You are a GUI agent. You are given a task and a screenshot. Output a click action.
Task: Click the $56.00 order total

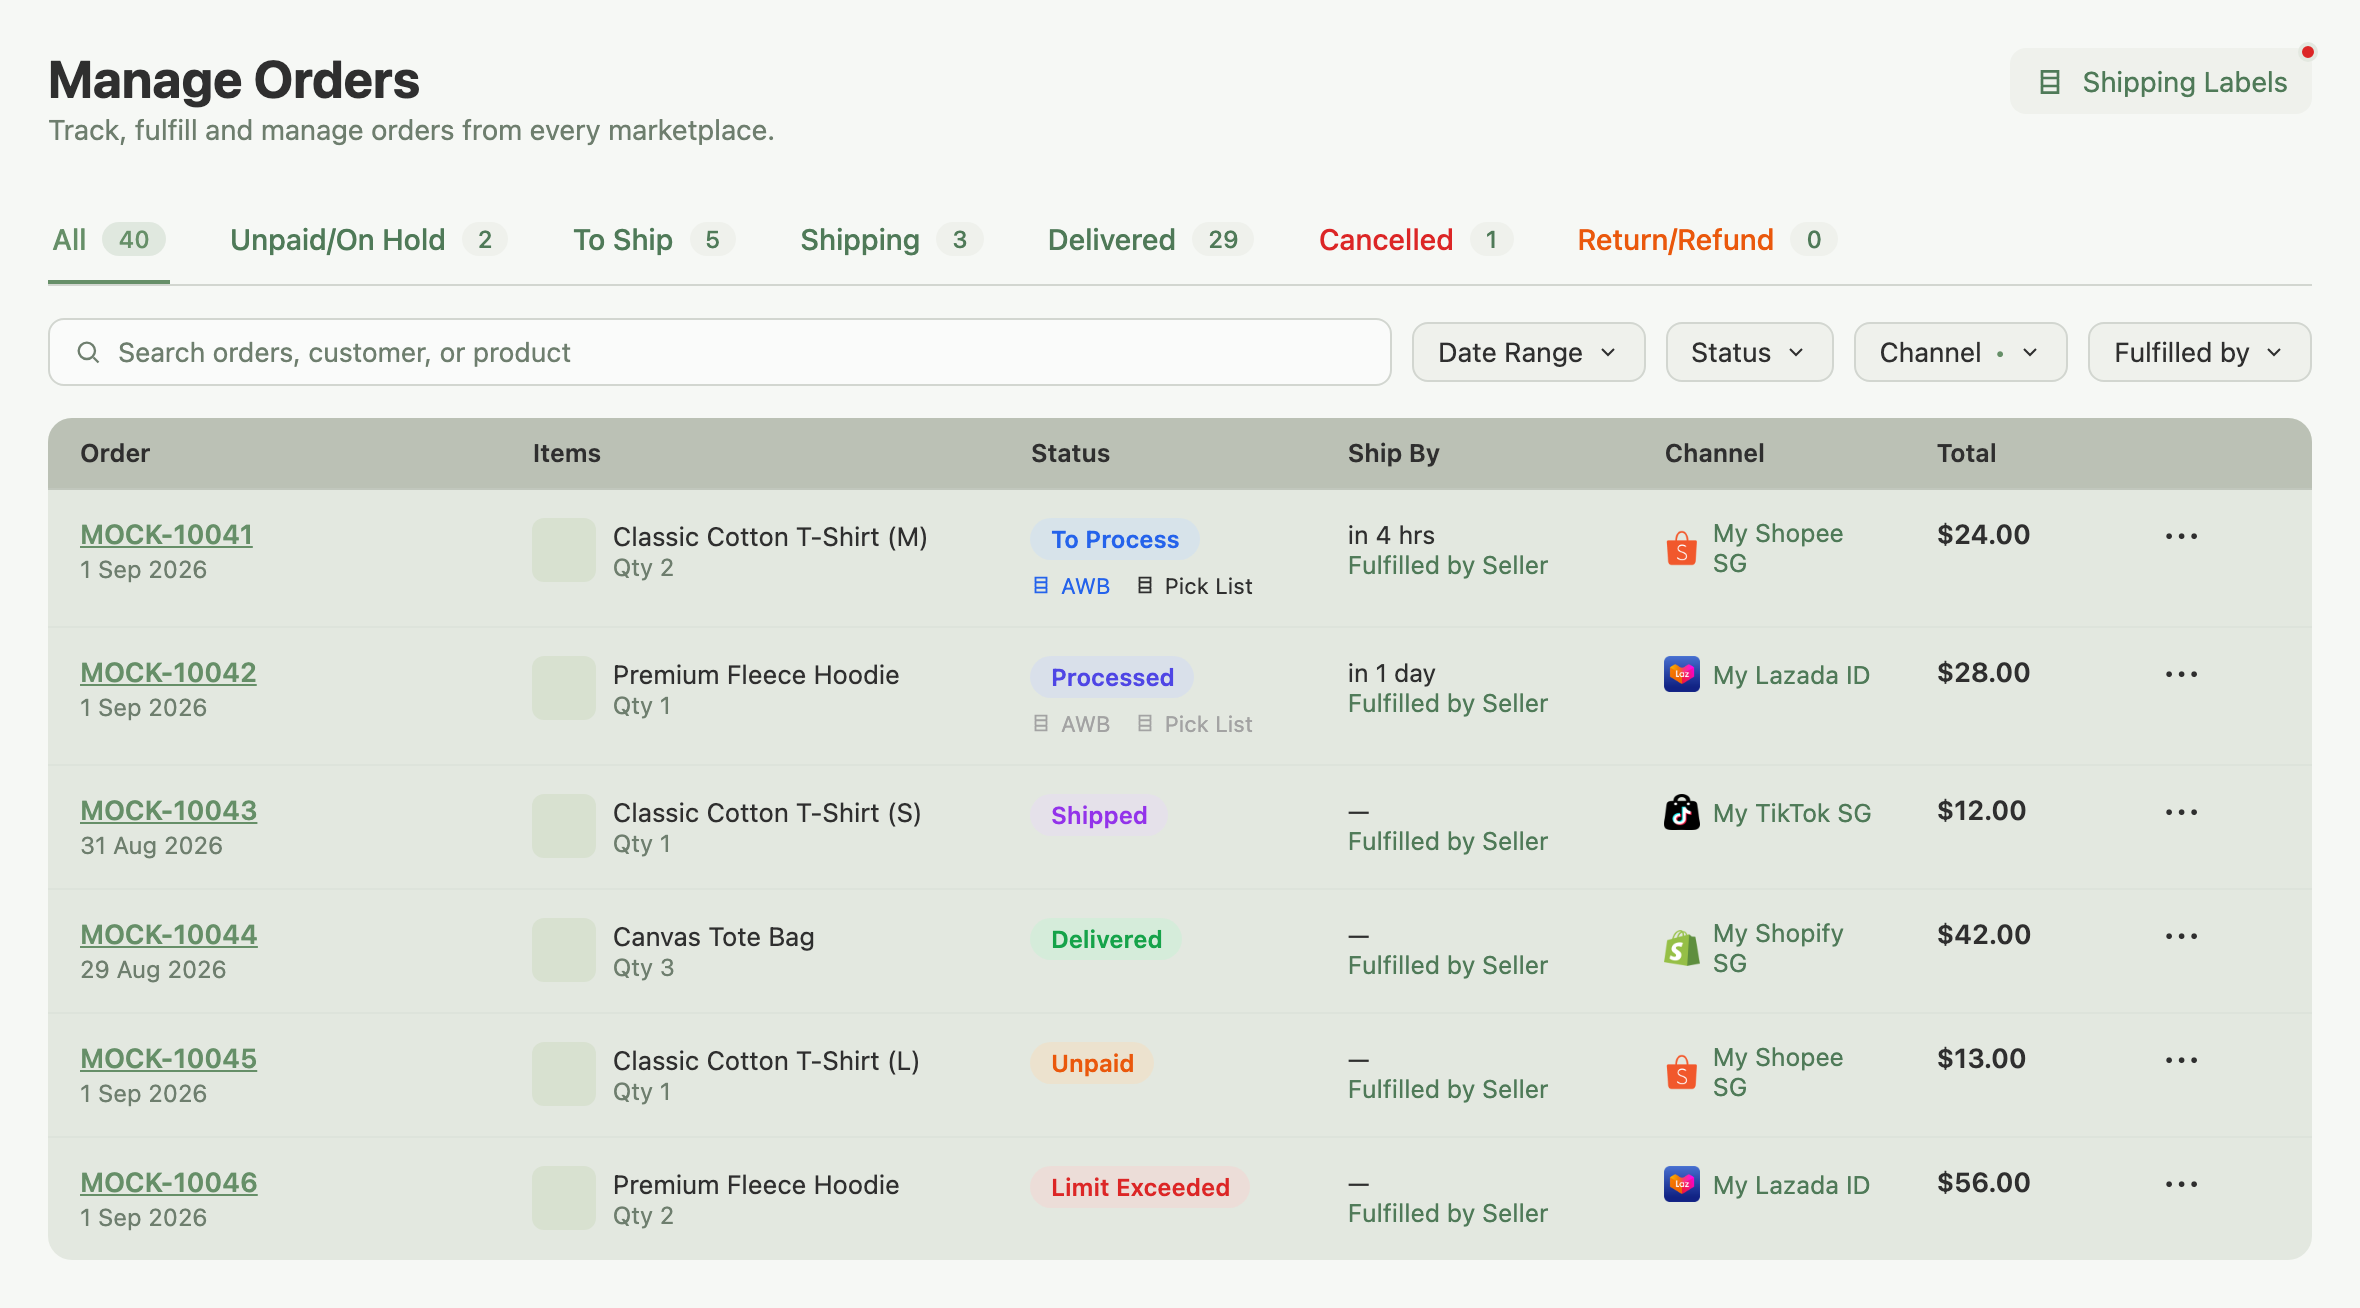(1984, 1182)
